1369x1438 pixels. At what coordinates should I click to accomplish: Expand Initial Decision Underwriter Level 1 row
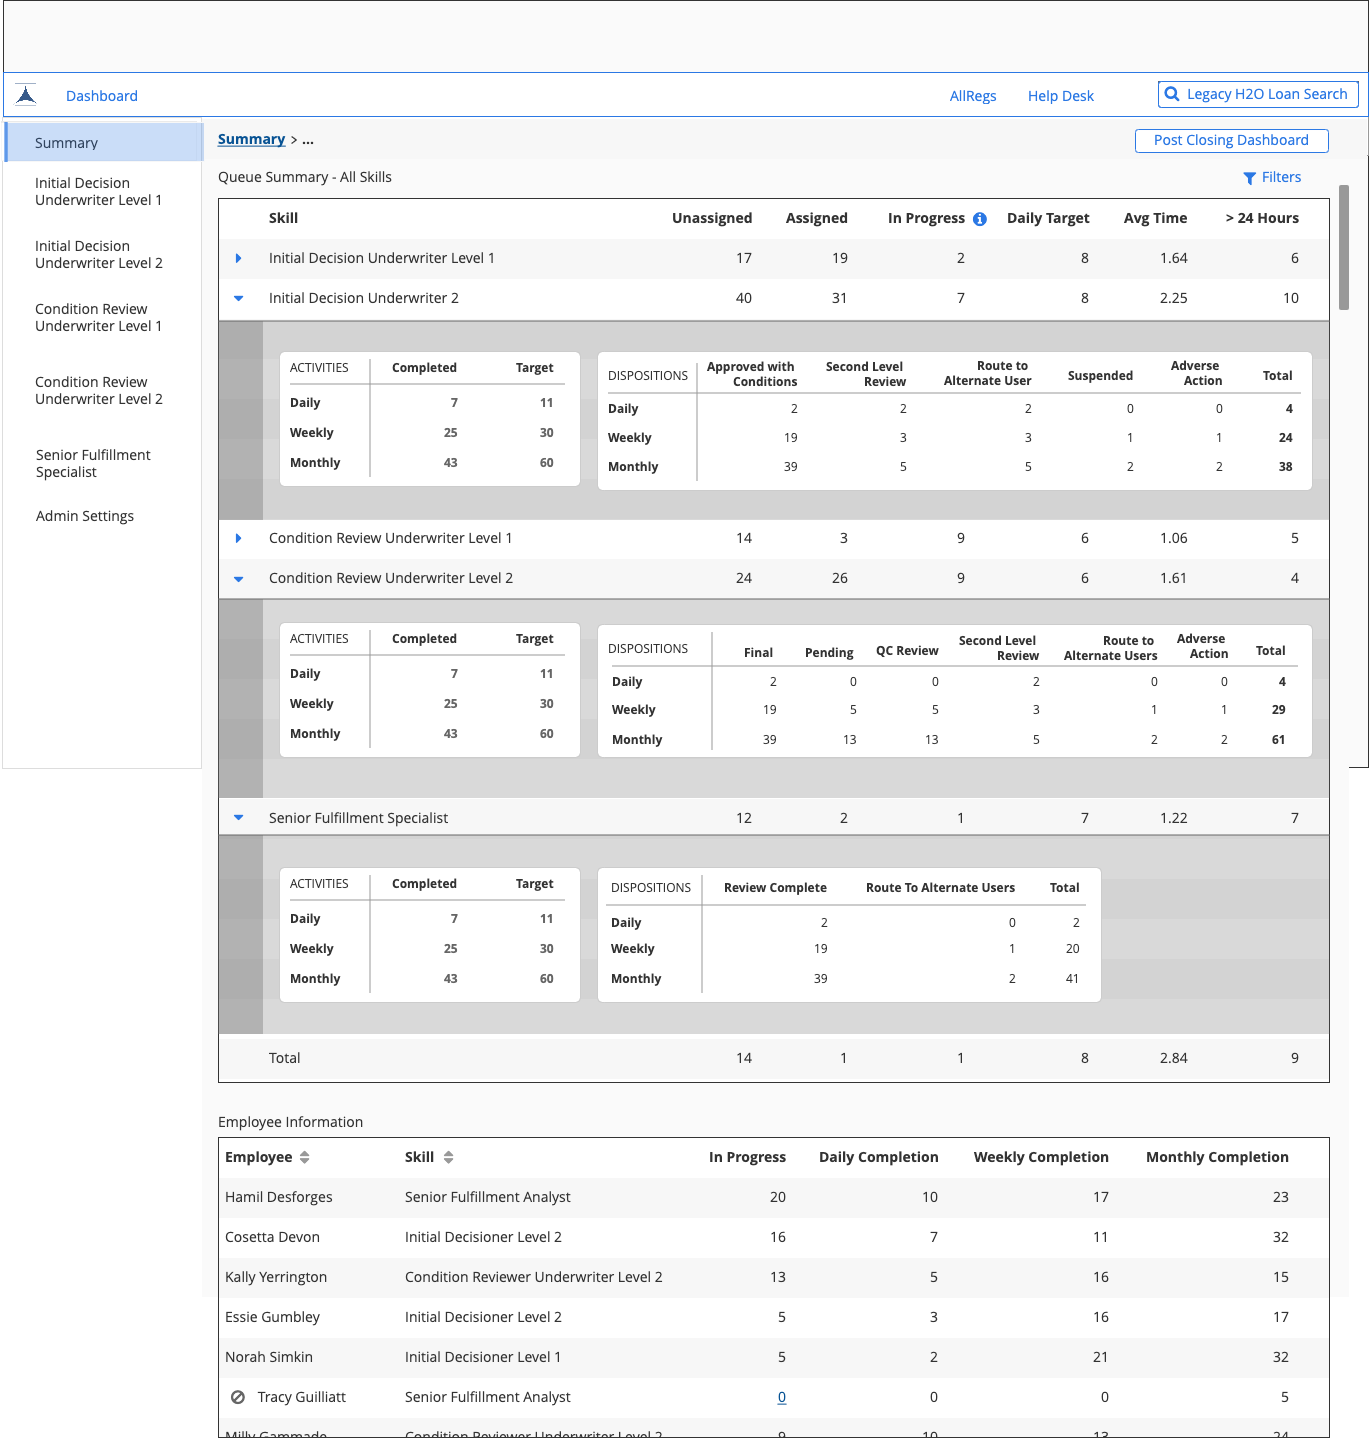(x=238, y=258)
